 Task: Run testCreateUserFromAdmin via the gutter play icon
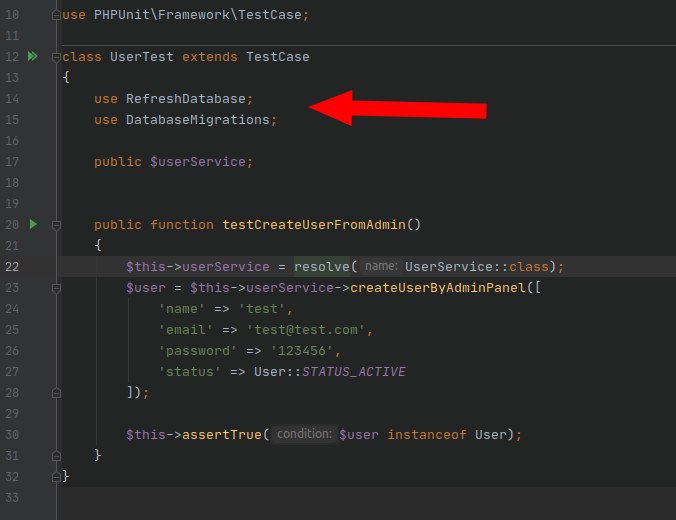point(33,224)
